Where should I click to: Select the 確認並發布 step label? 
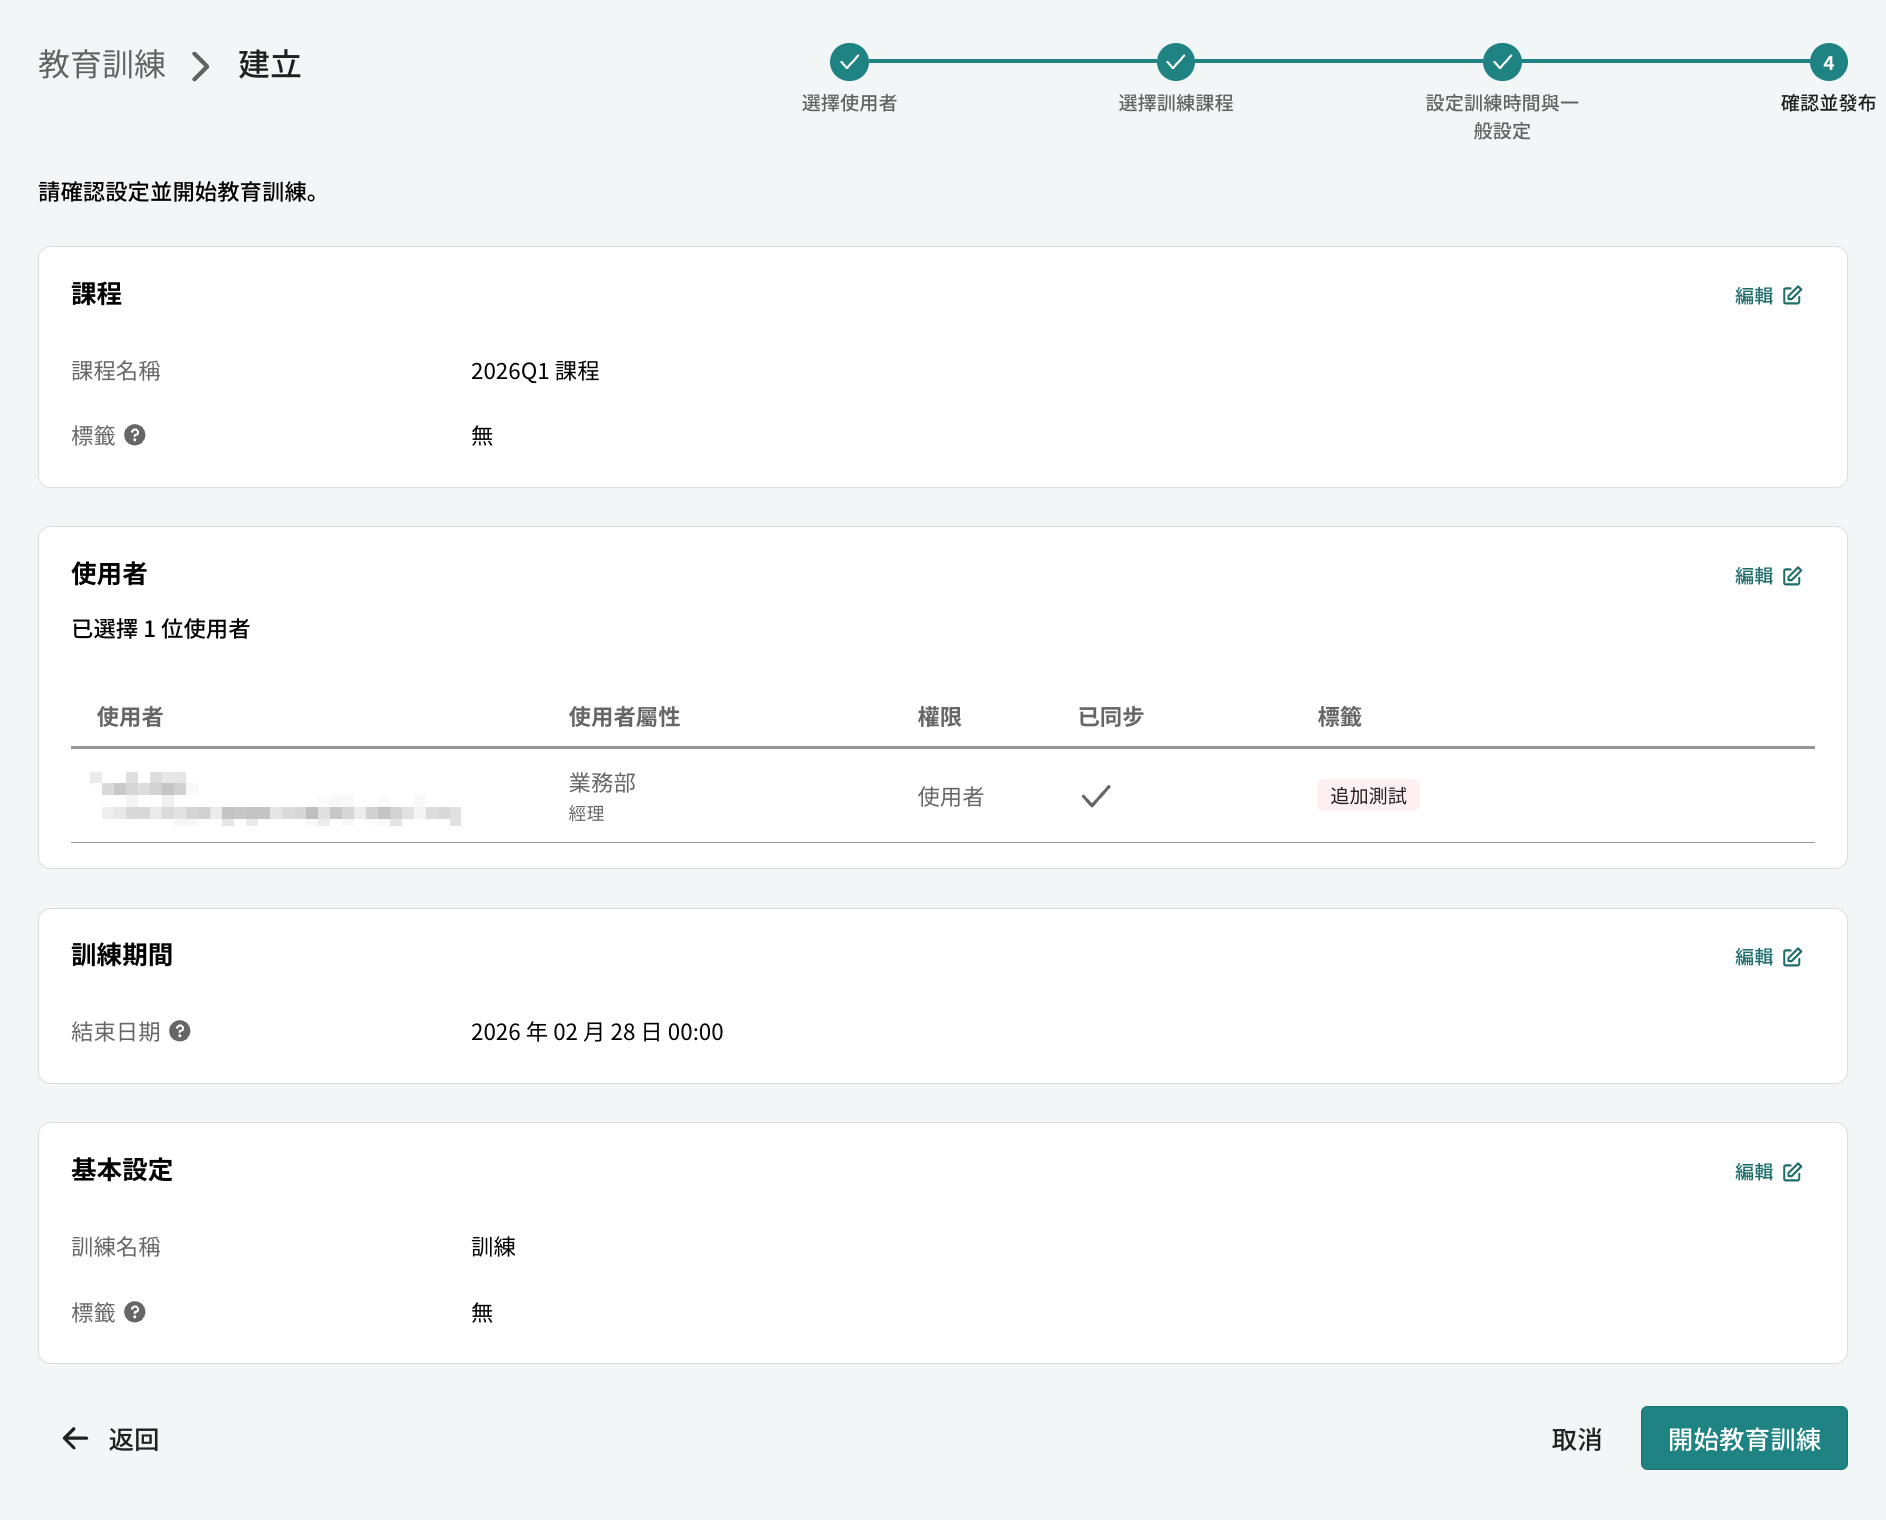click(1828, 103)
